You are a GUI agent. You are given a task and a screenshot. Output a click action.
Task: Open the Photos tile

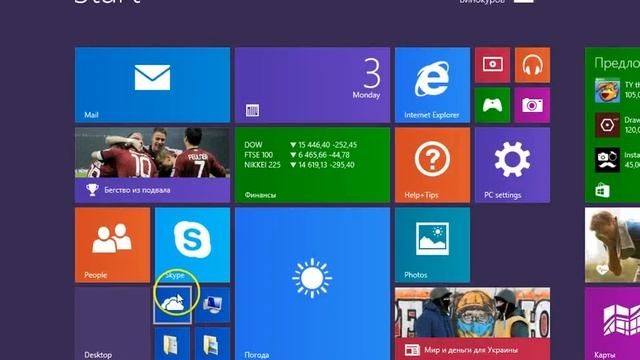(x=432, y=245)
